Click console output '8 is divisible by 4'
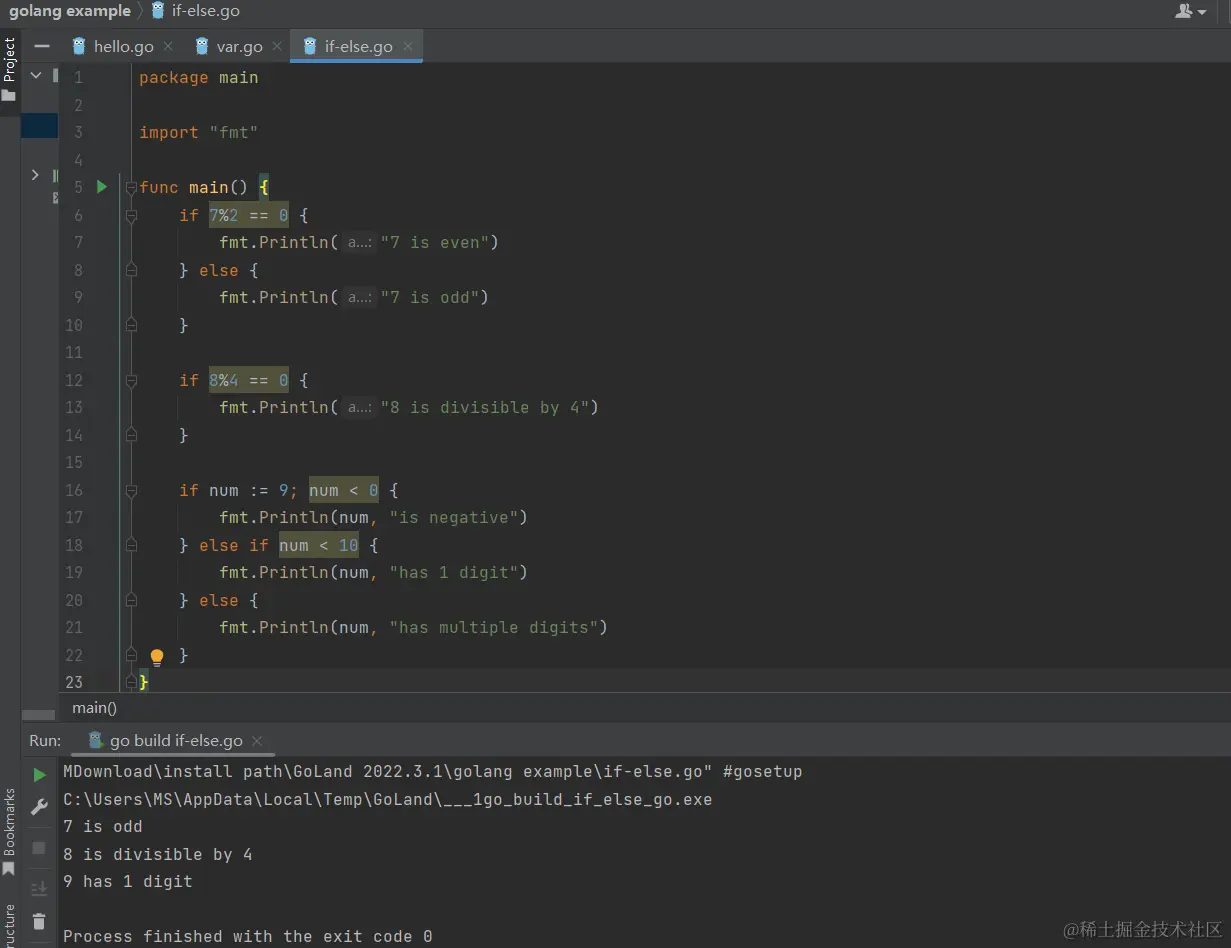 [158, 854]
